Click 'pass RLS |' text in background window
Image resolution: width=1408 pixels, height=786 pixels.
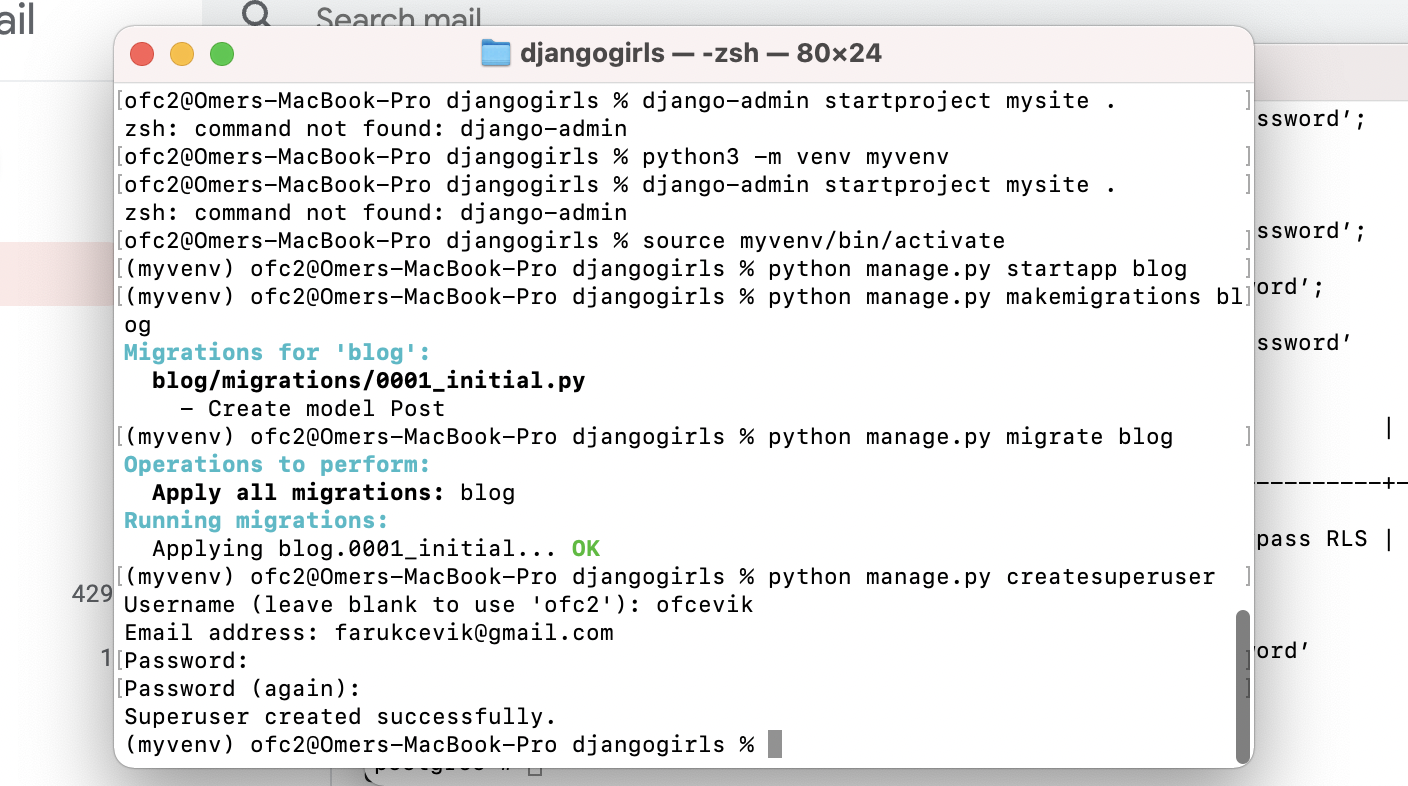click(1324, 539)
